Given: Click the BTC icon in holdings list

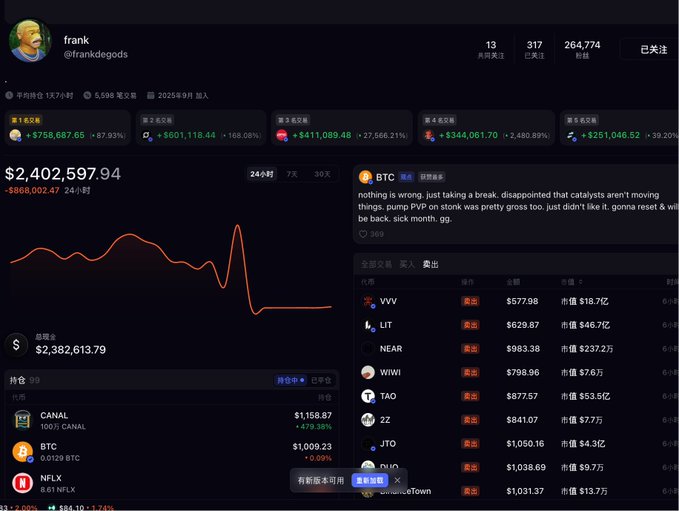Looking at the screenshot, I should point(23,452).
